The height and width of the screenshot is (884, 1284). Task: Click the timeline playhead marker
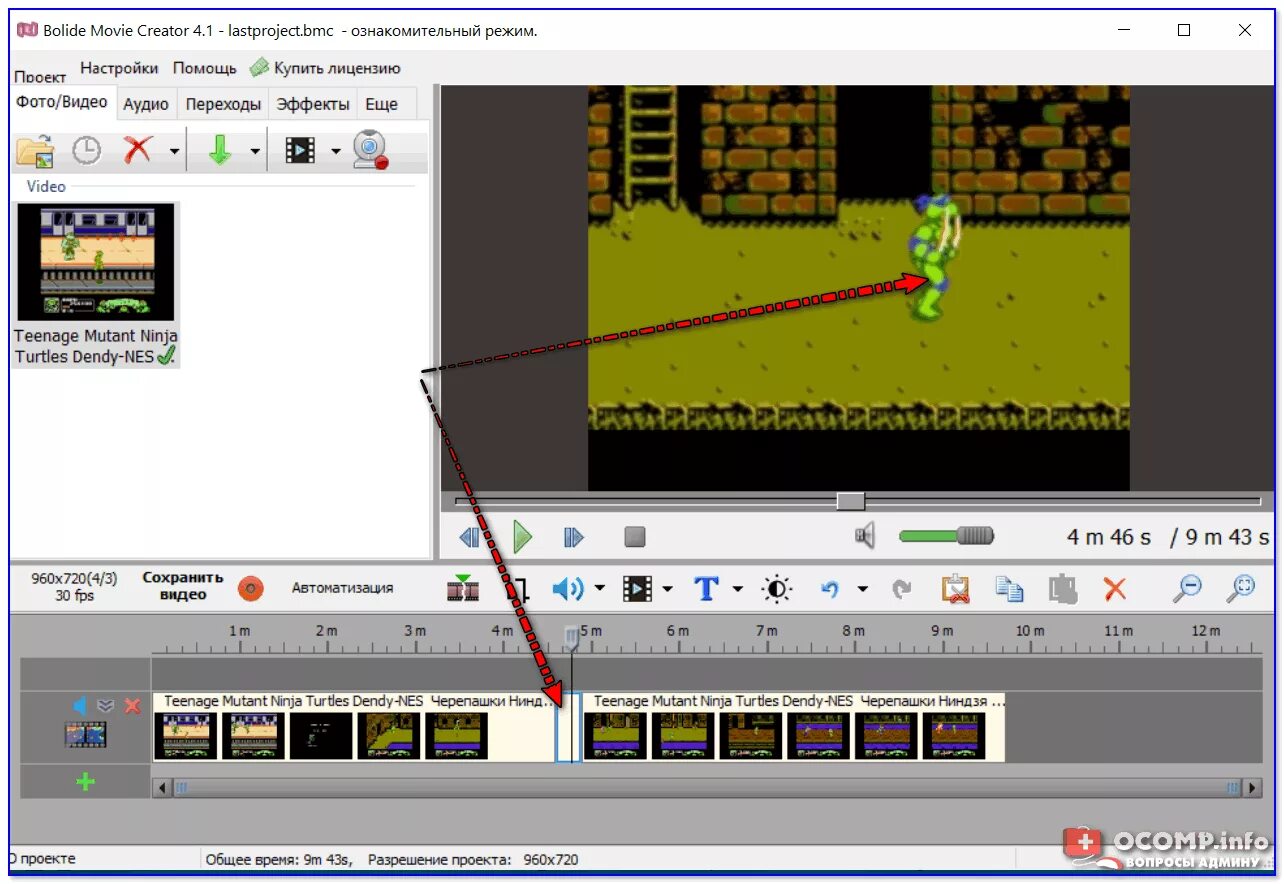point(571,637)
